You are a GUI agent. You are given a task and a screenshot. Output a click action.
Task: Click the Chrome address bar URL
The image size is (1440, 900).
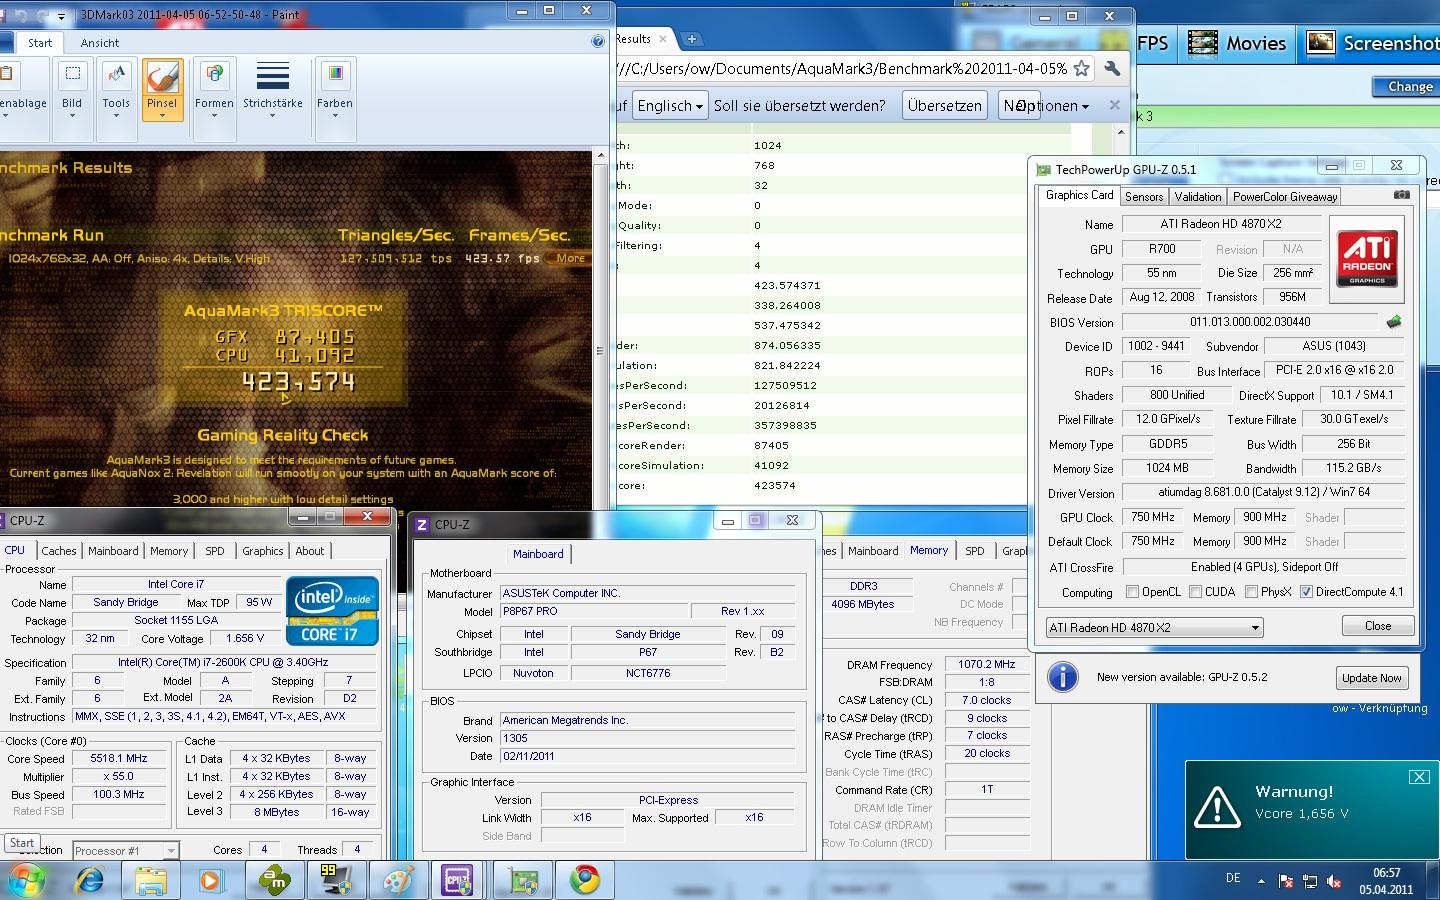pyautogui.click(x=842, y=69)
